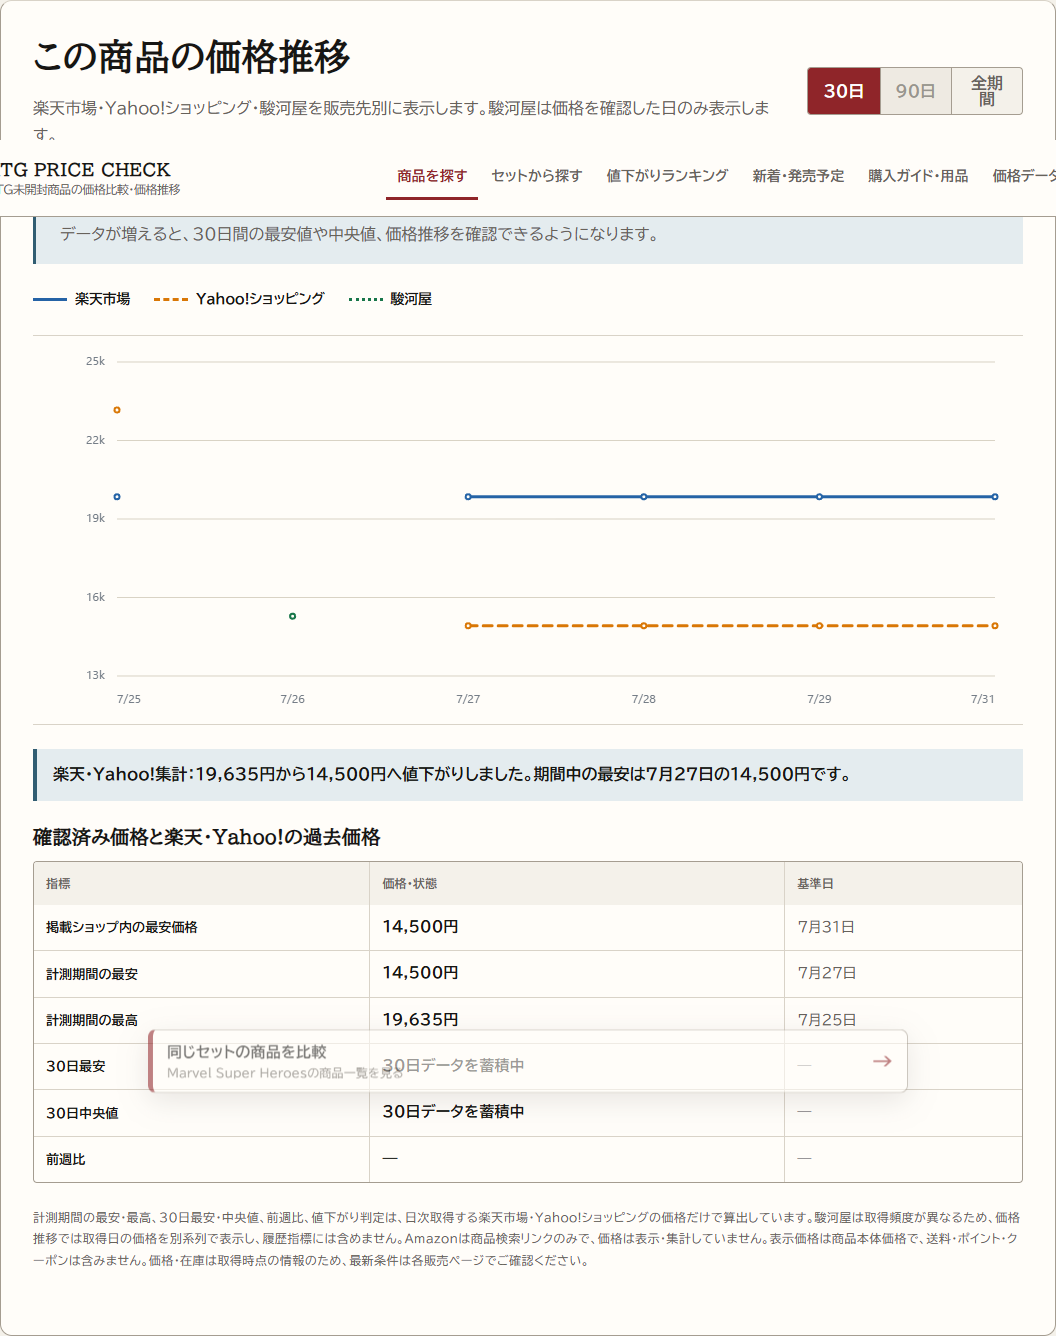Click the 確認済み価格と楽天・Yahoo!の過去価格 heading
Viewport: 1056px width, 1336px height.
[207, 837]
